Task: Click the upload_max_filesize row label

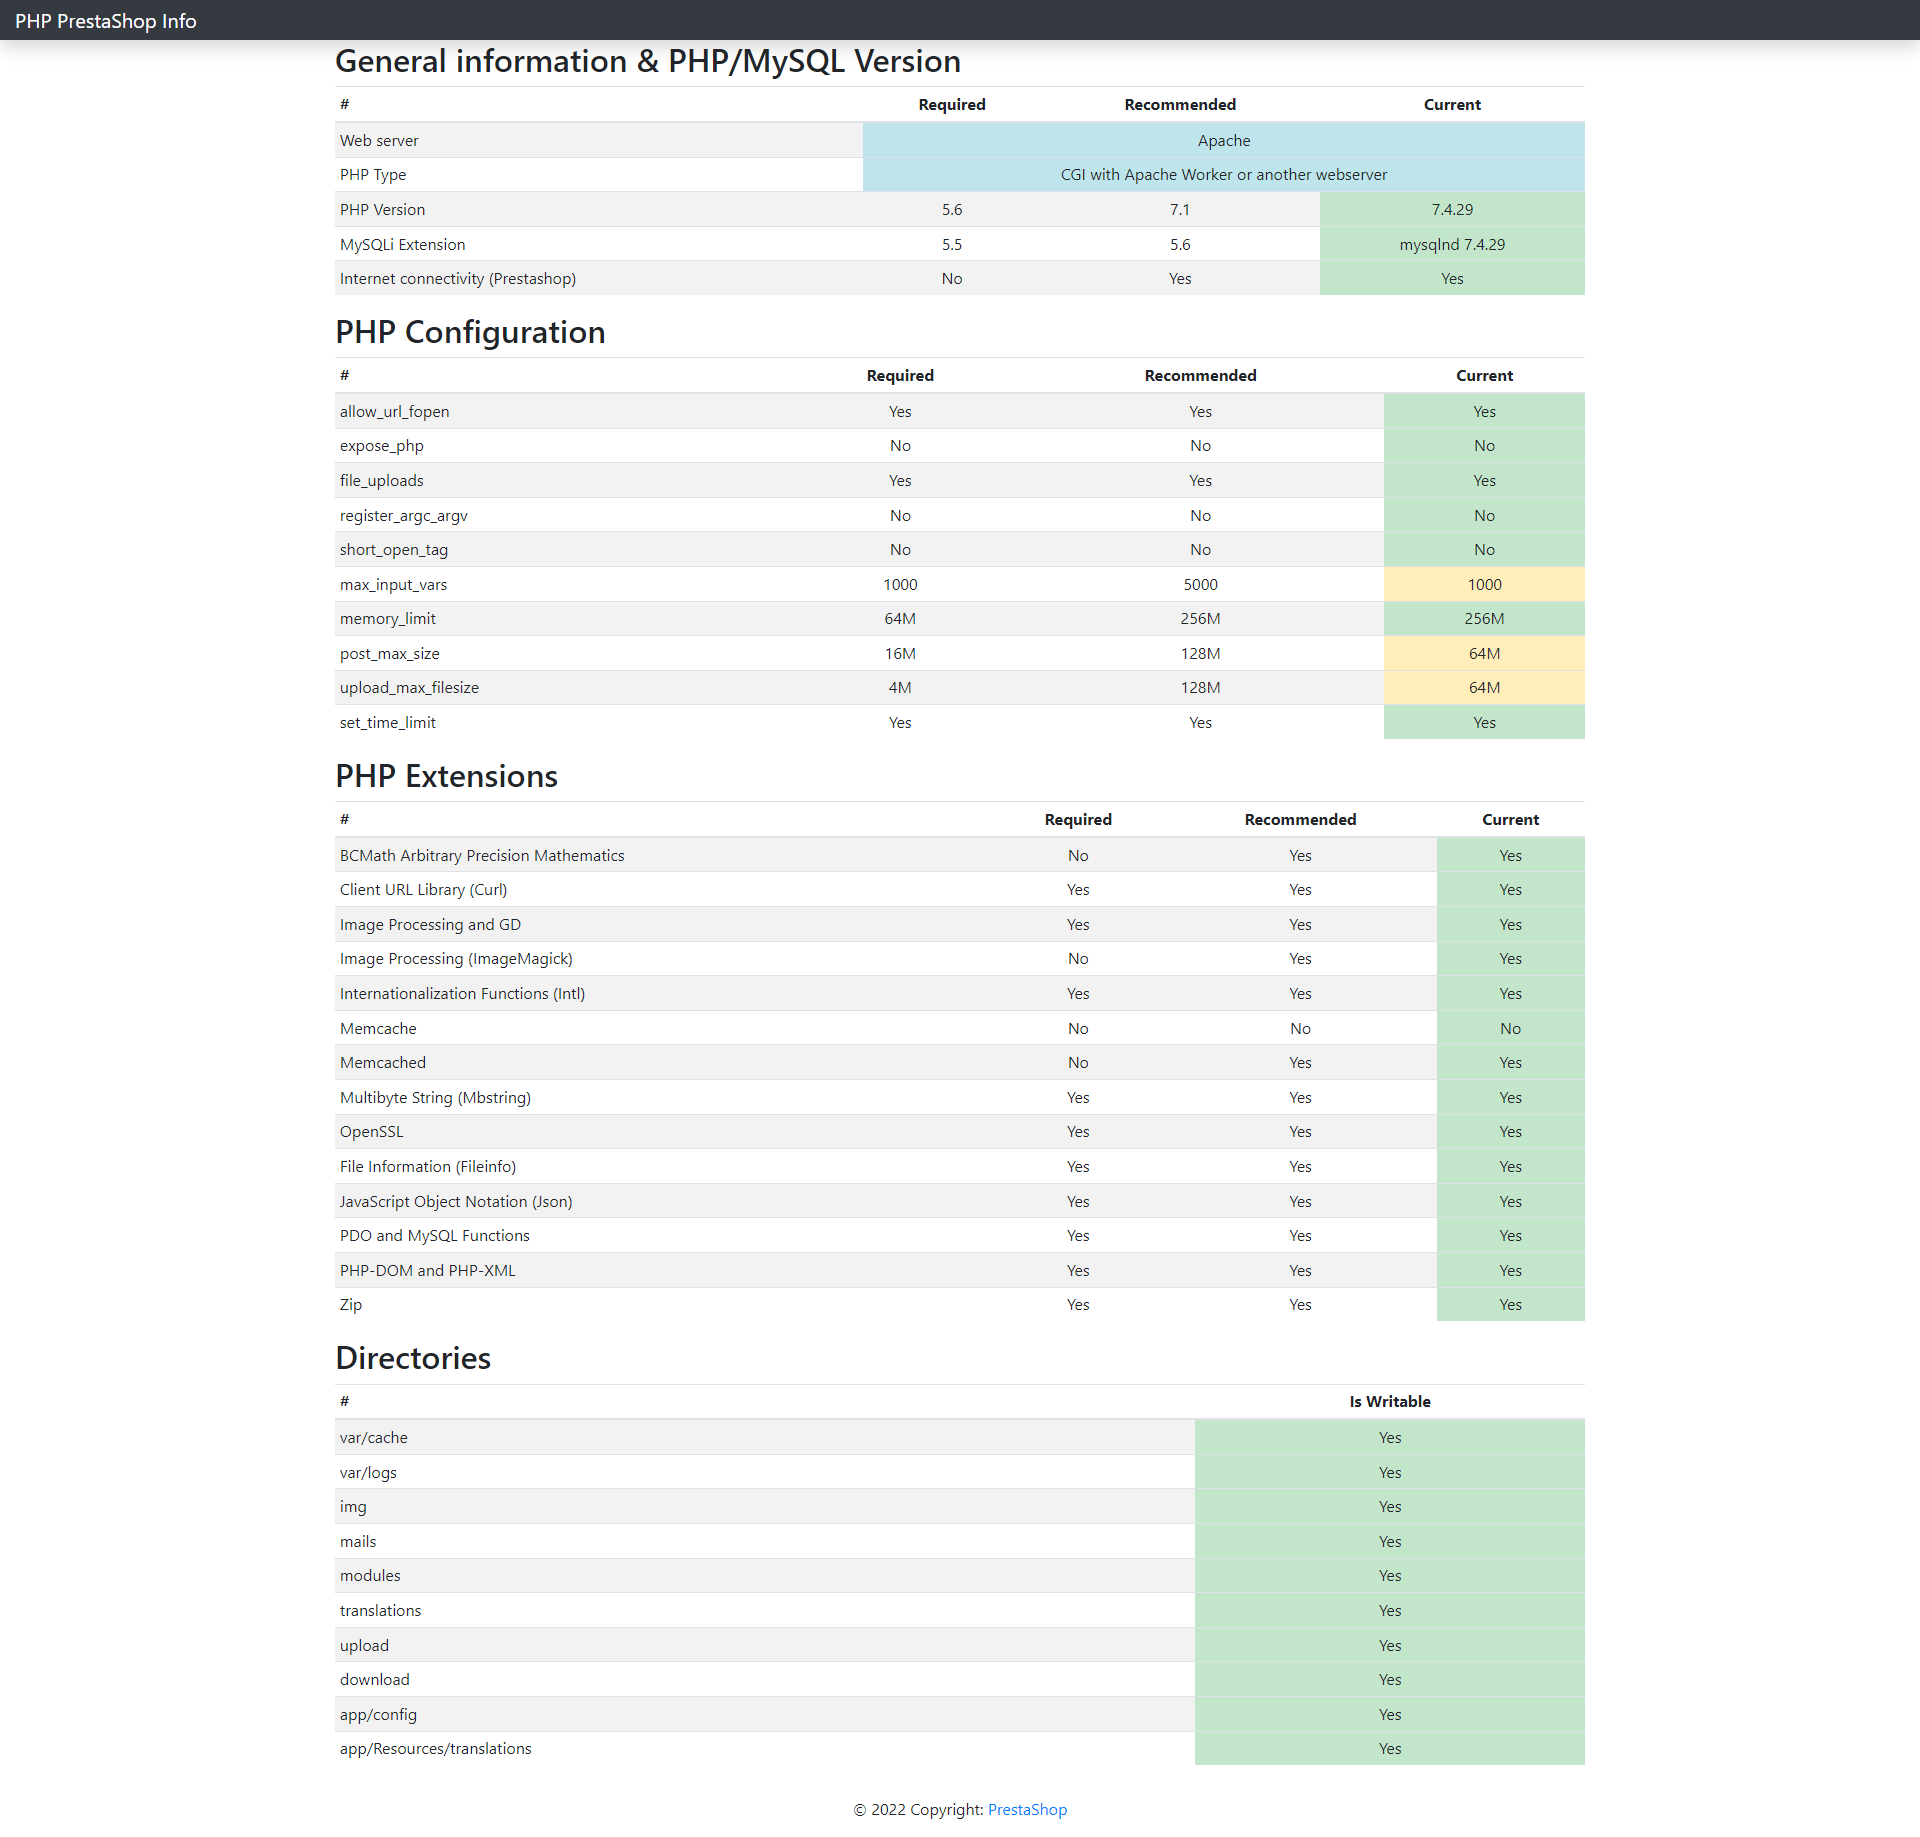Action: (409, 687)
